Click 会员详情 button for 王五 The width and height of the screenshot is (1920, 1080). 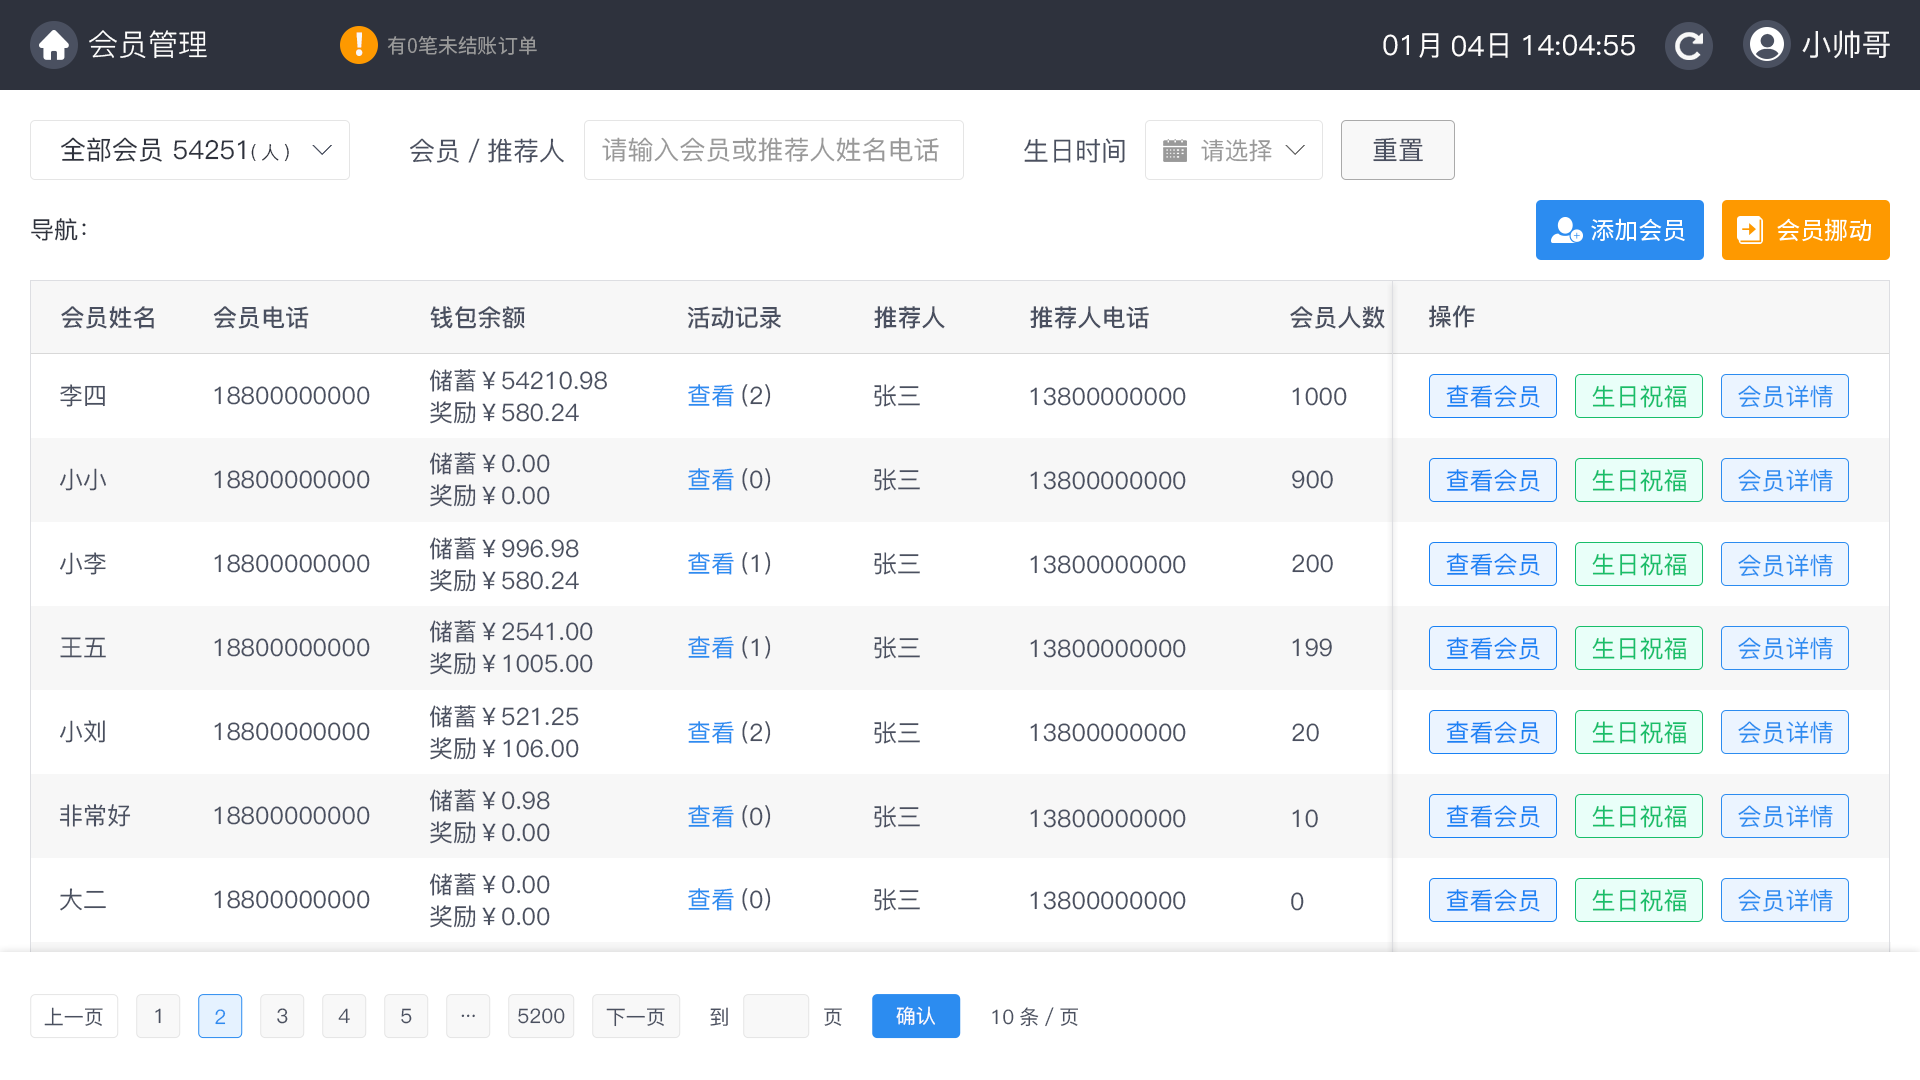click(1784, 649)
